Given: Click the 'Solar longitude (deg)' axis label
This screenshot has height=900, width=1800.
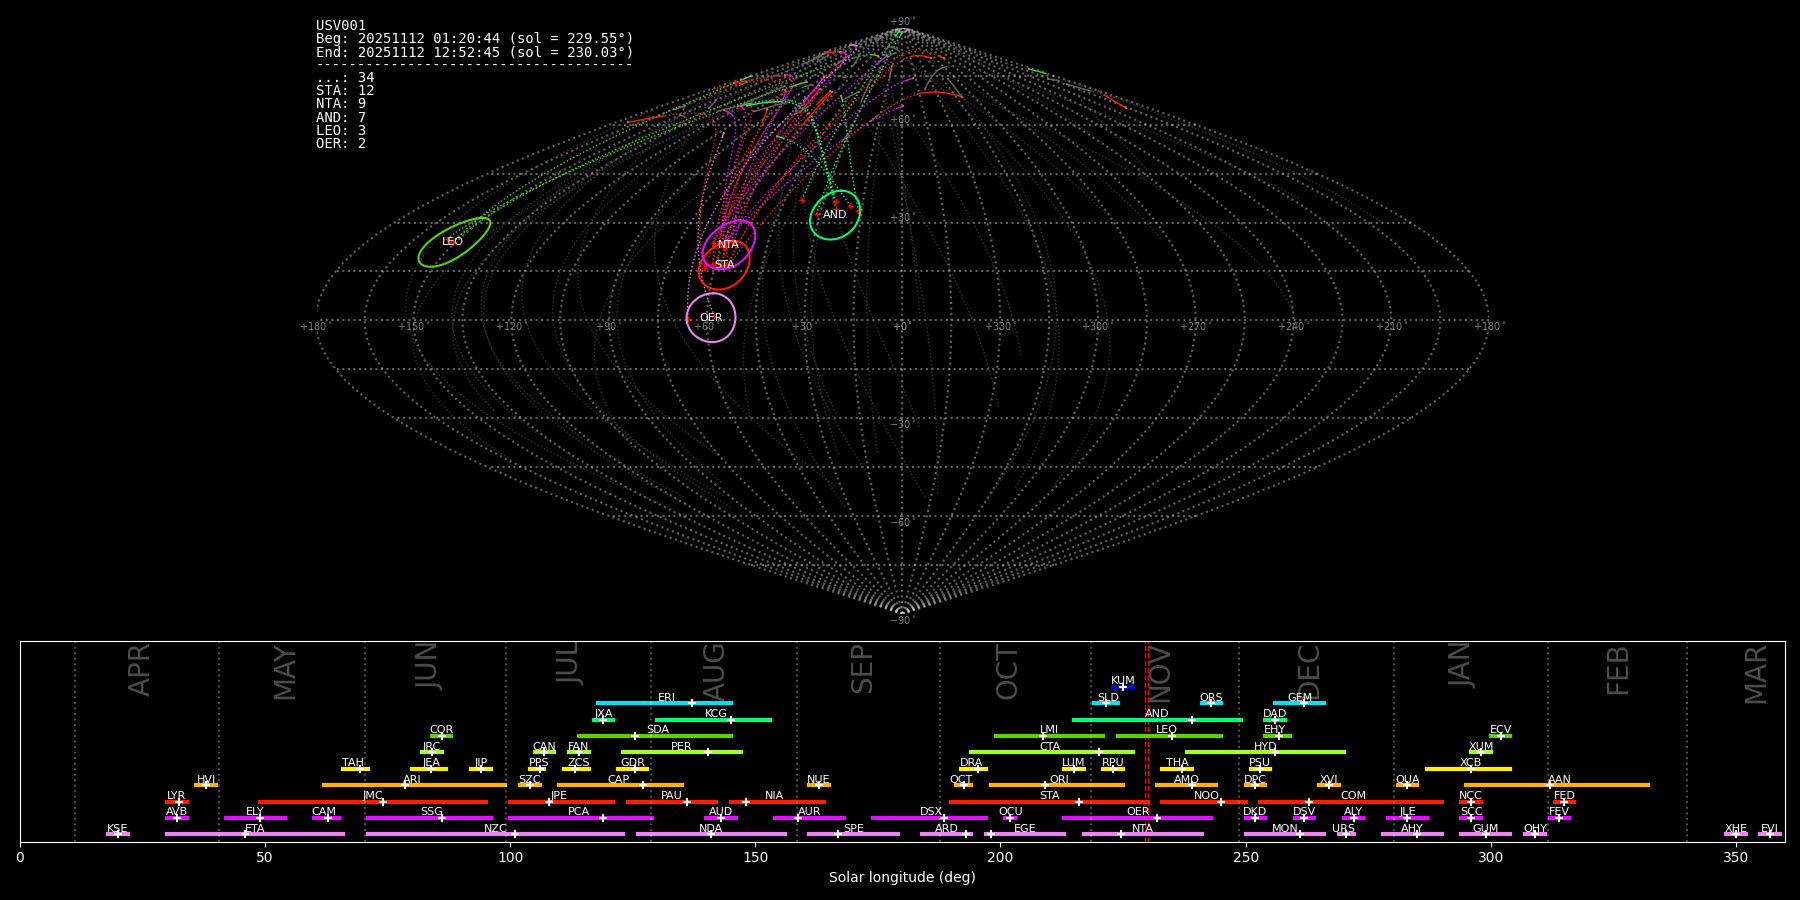Looking at the screenshot, I should pyautogui.click(x=902, y=878).
